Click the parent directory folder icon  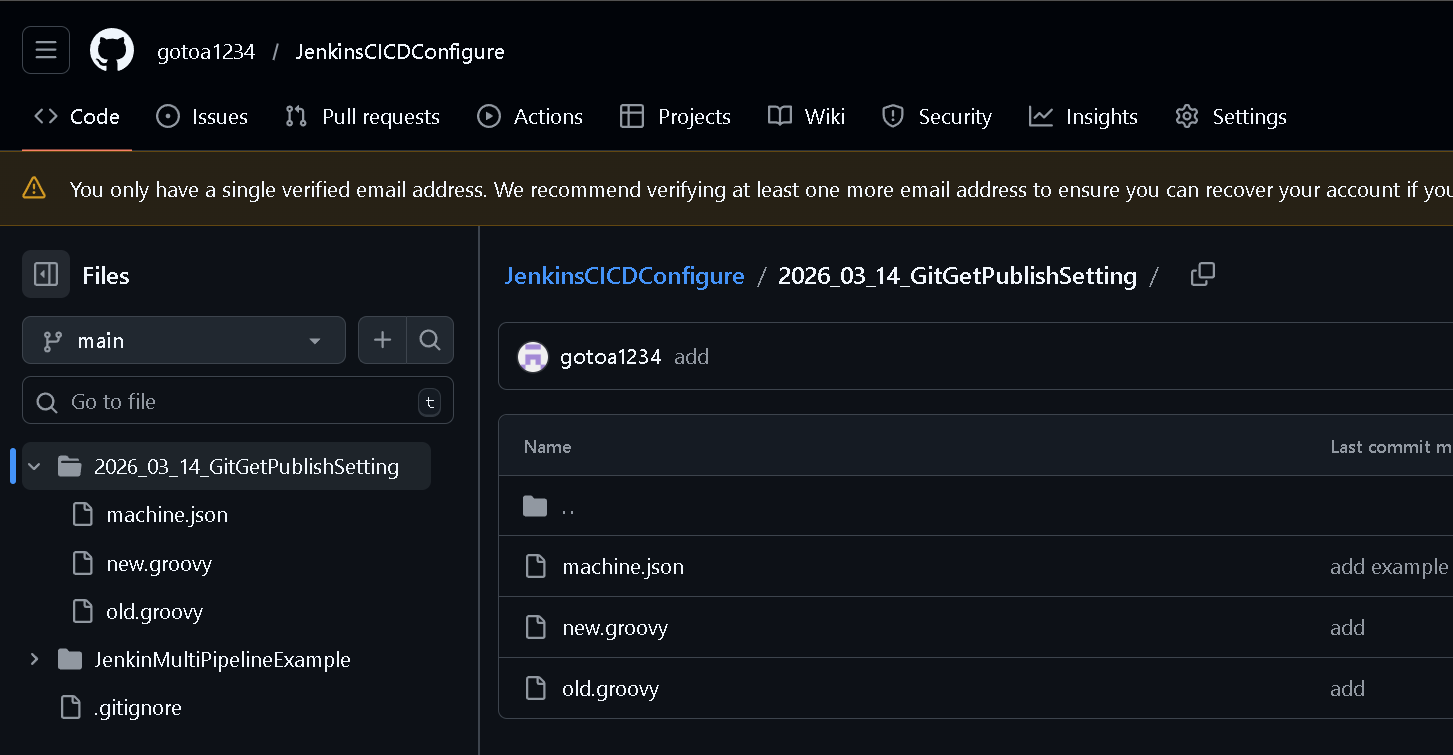point(535,507)
